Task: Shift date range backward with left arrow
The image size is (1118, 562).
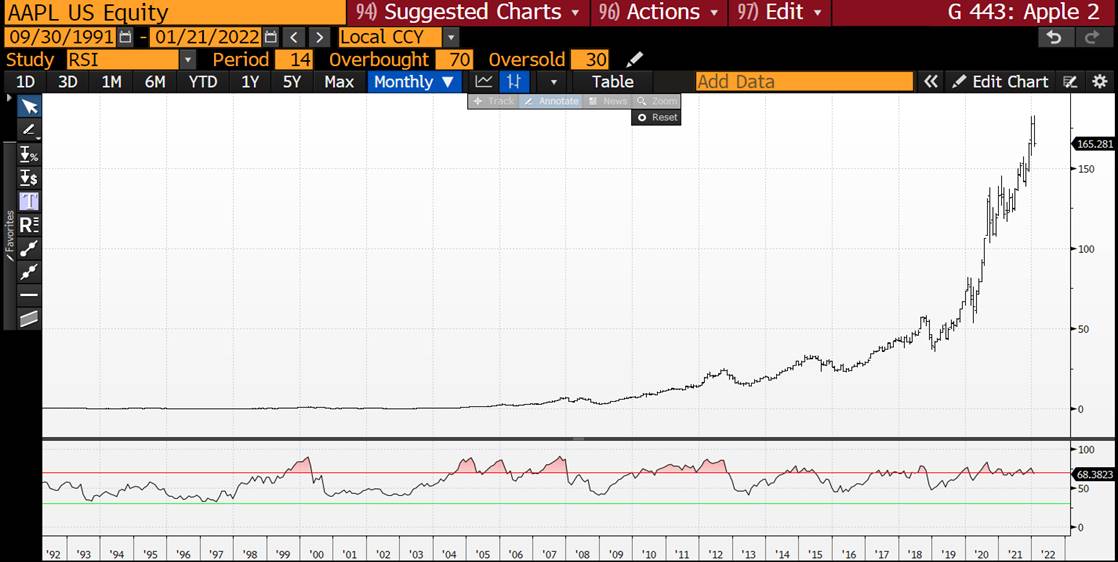Action: pos(294,37)
